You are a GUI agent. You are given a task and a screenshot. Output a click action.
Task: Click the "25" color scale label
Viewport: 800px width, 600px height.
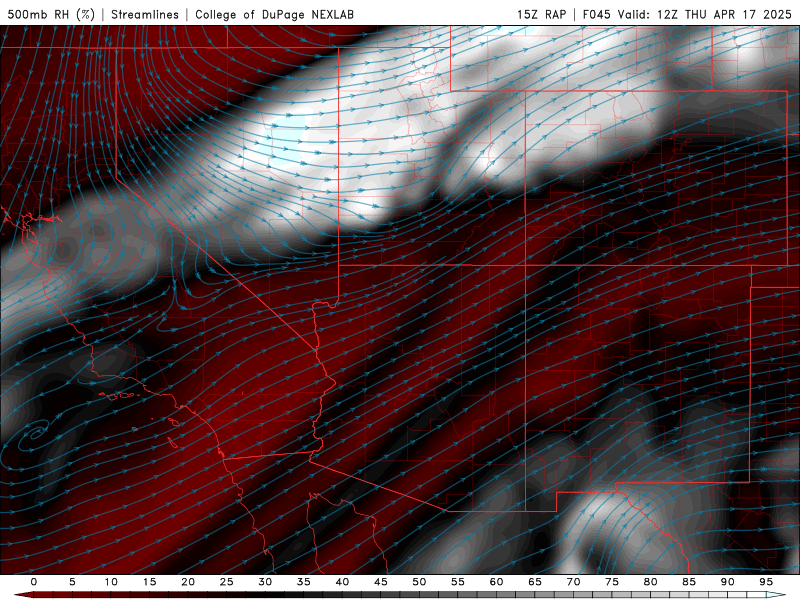click(227, 582)
